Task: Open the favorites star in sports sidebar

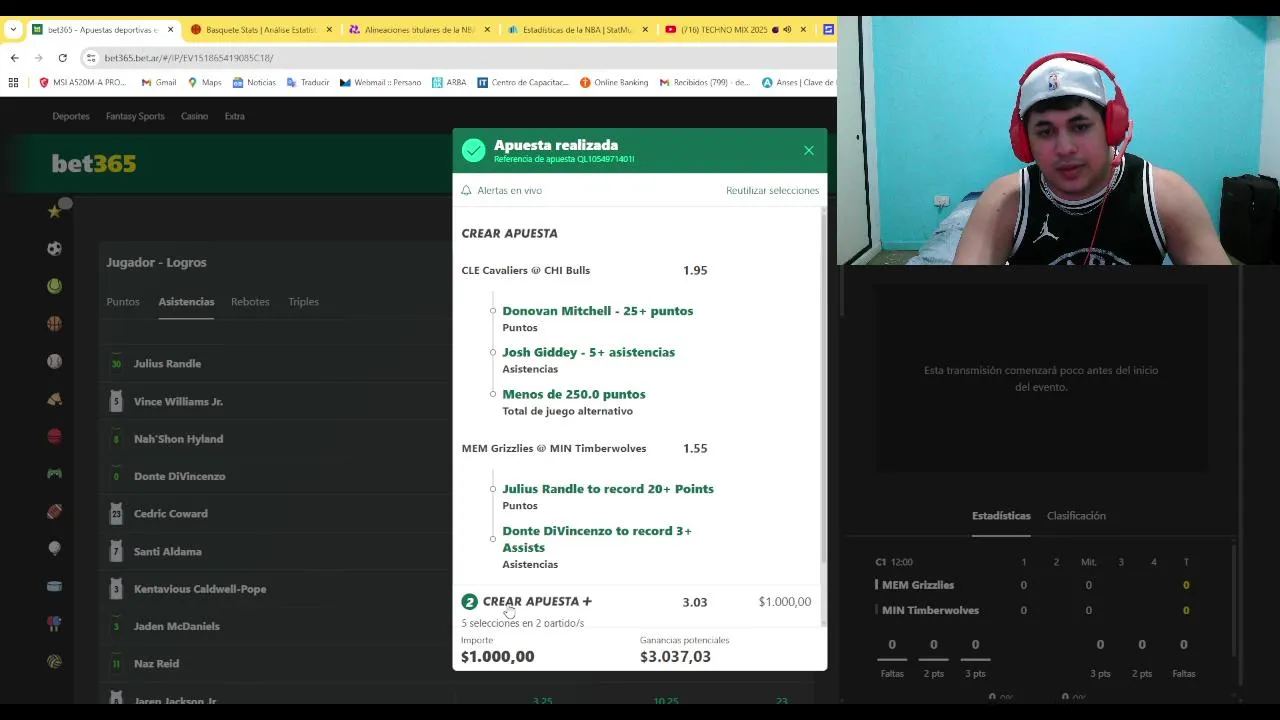Action: coord(54,211)
